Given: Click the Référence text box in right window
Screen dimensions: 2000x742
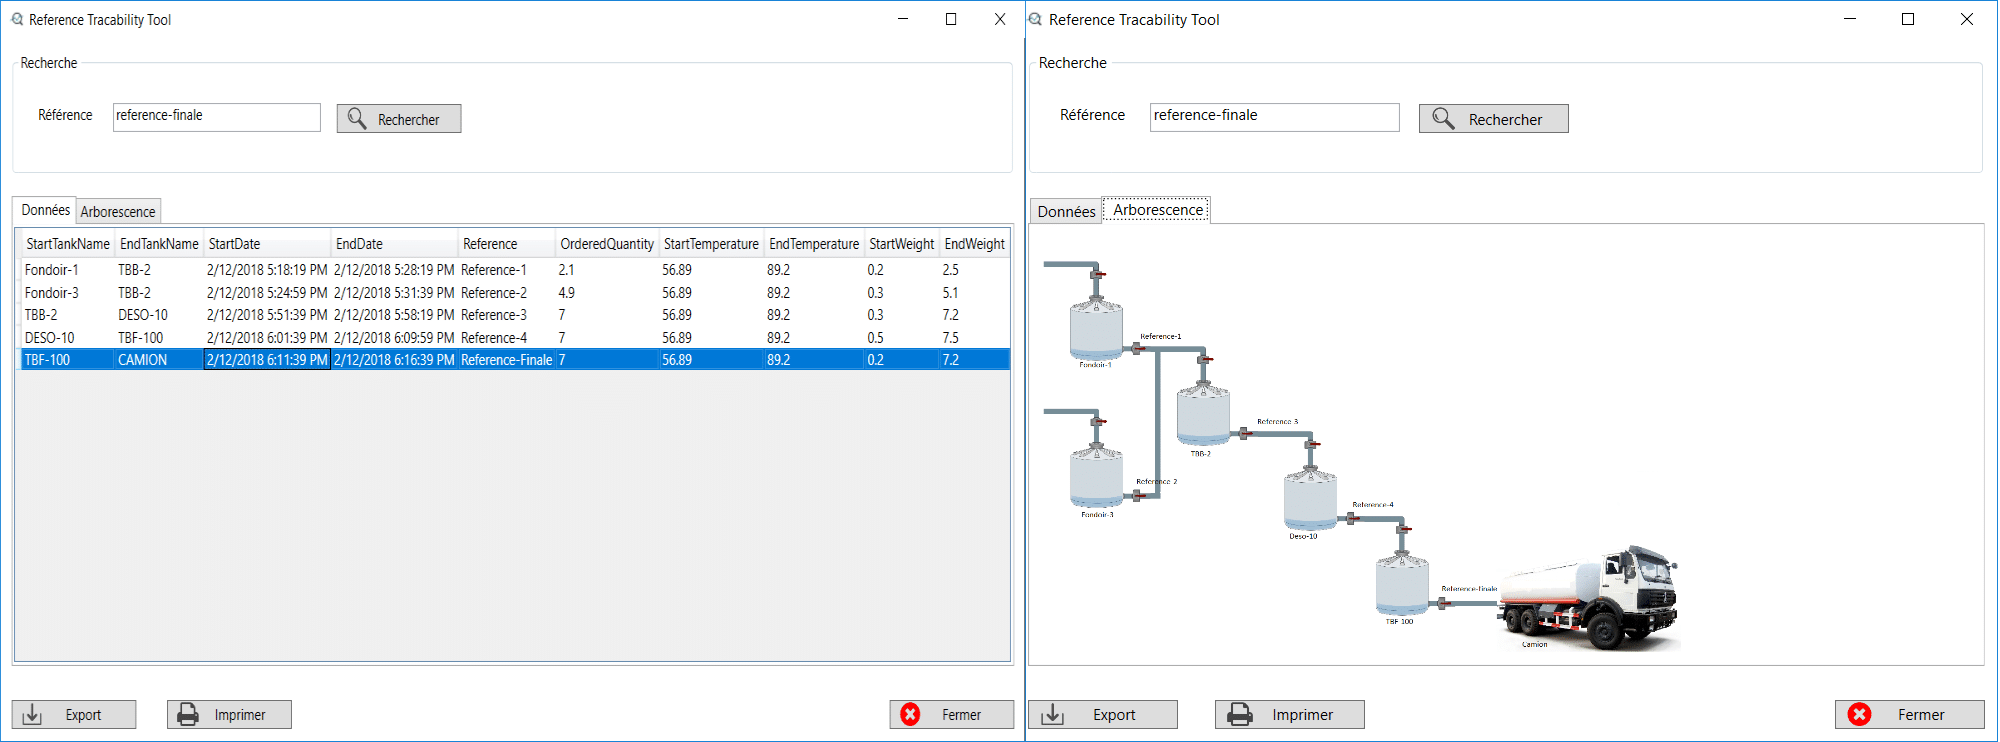Looking at the screenshot, I should tap(1273, 117).
